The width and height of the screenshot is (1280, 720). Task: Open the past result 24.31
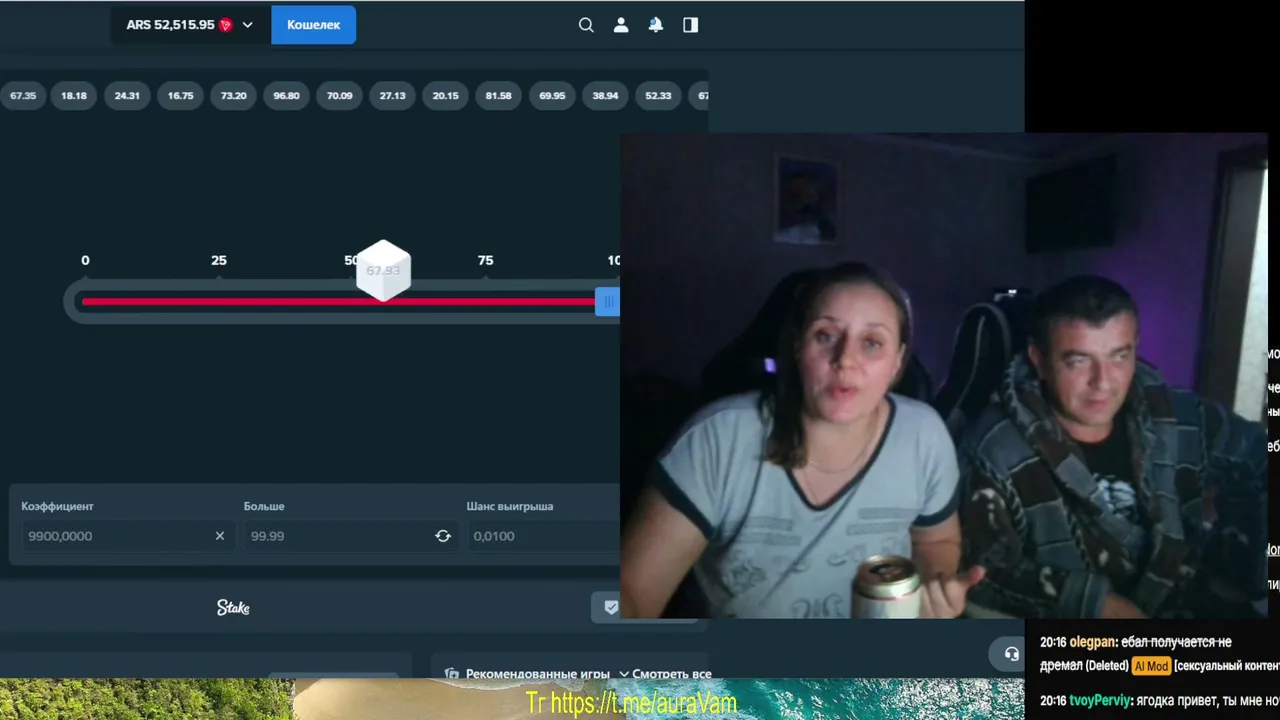click(127, 96)
